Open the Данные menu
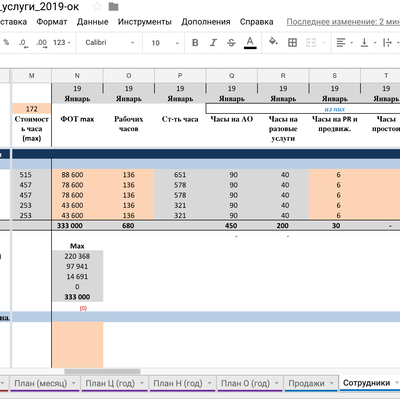The width and height of the screenshot is (400, 400). (x=93, y=22)
